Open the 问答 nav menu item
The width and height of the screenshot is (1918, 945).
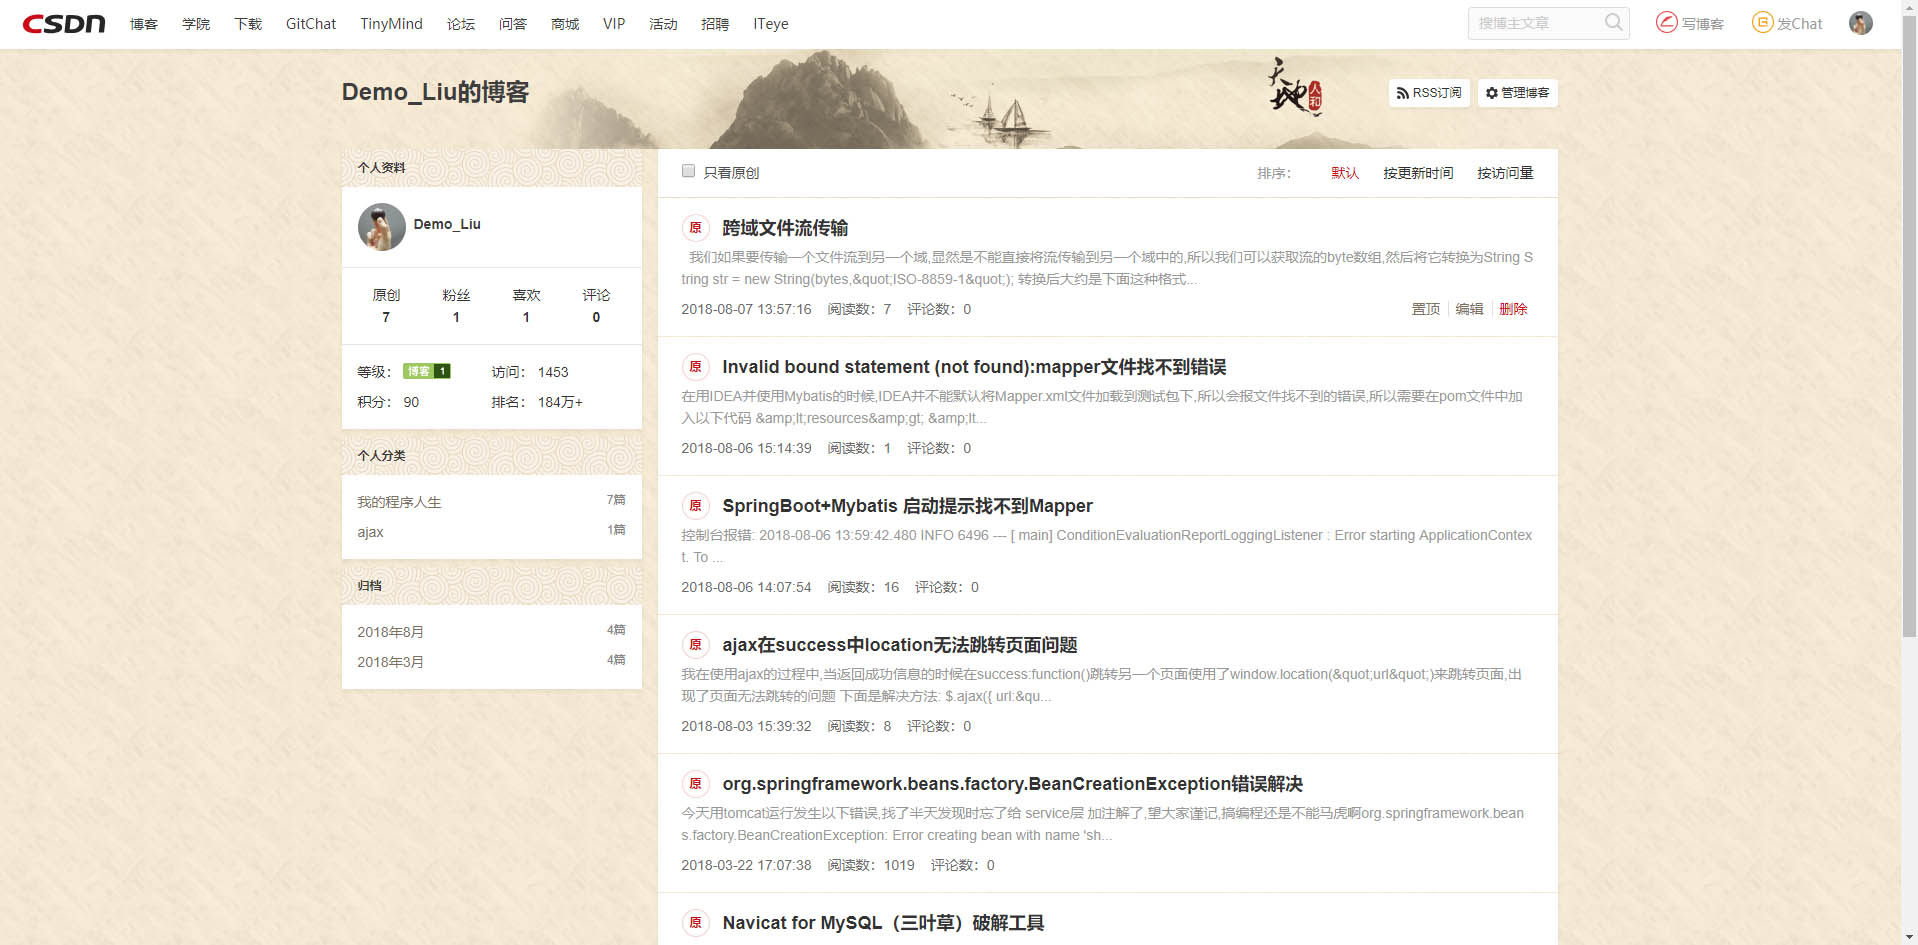click(513, 24)
